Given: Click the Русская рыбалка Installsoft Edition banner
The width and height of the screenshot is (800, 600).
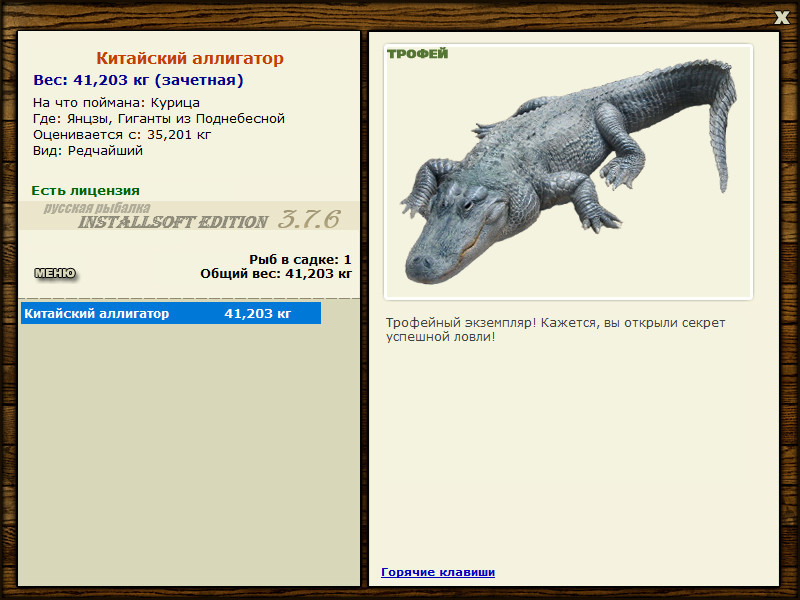Looking at the screenshot, I should coord(189,215).
